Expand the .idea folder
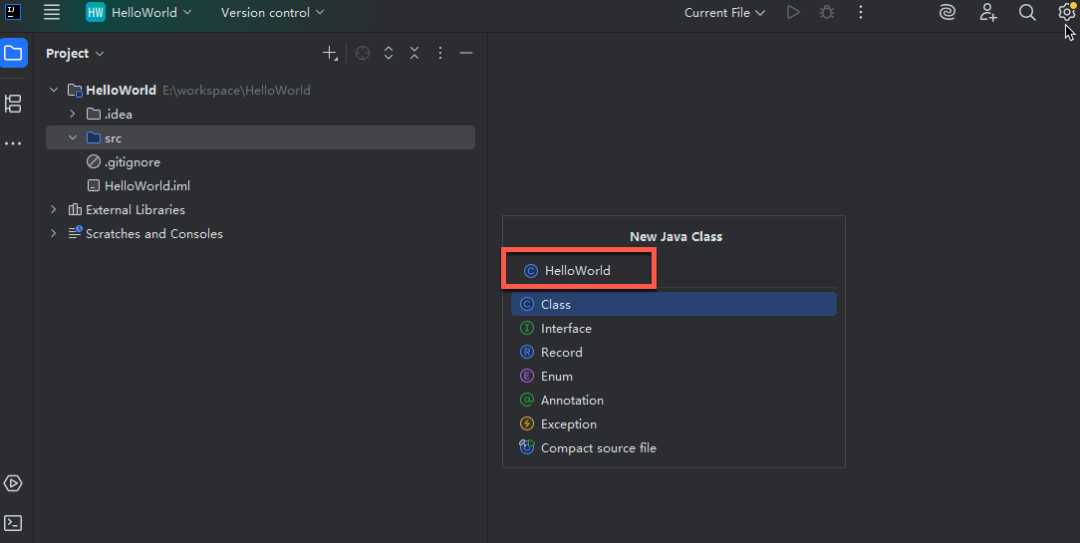The width and height of the screenshot is (1080, 543). [x=72, y=114]
